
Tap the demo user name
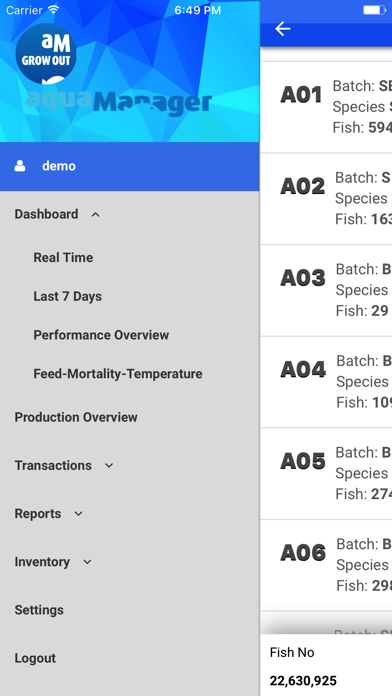tap(59, 166)
